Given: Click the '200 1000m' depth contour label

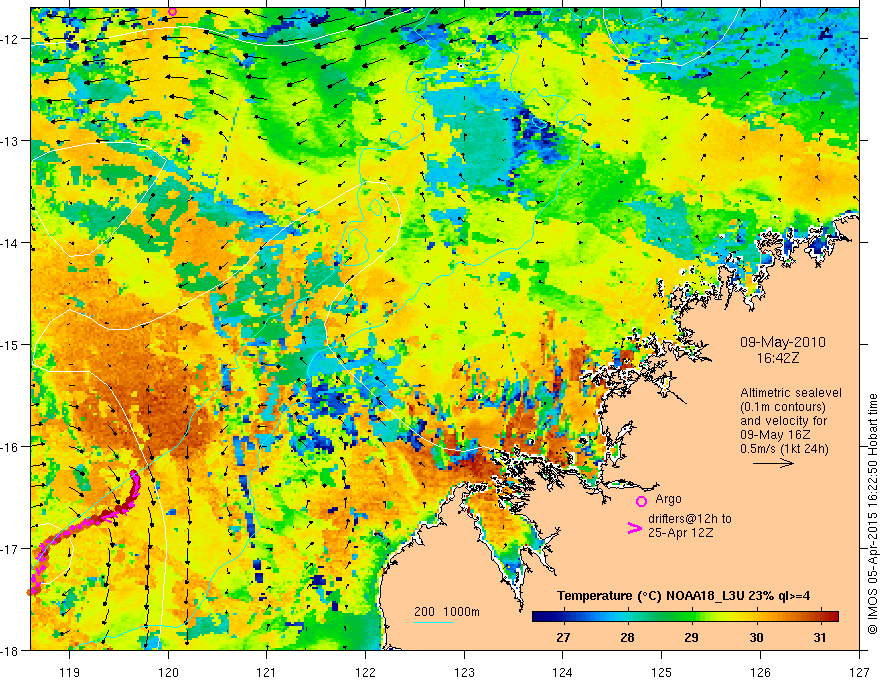Looking at the screenshot, I should pyautogui.click(x=447, y=612).
